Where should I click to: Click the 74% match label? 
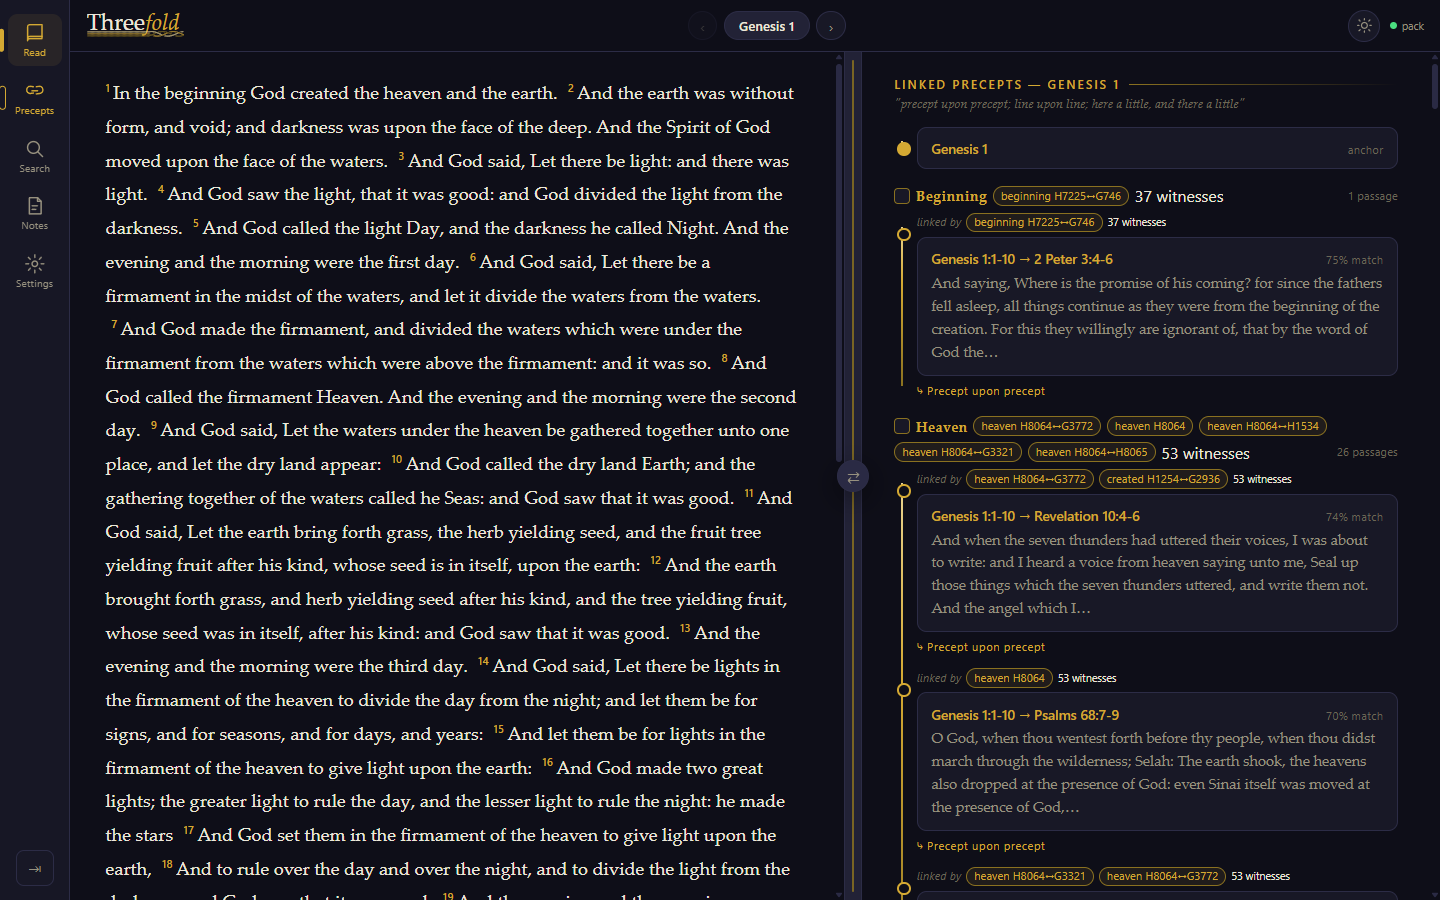click(x=1354, y=517)
